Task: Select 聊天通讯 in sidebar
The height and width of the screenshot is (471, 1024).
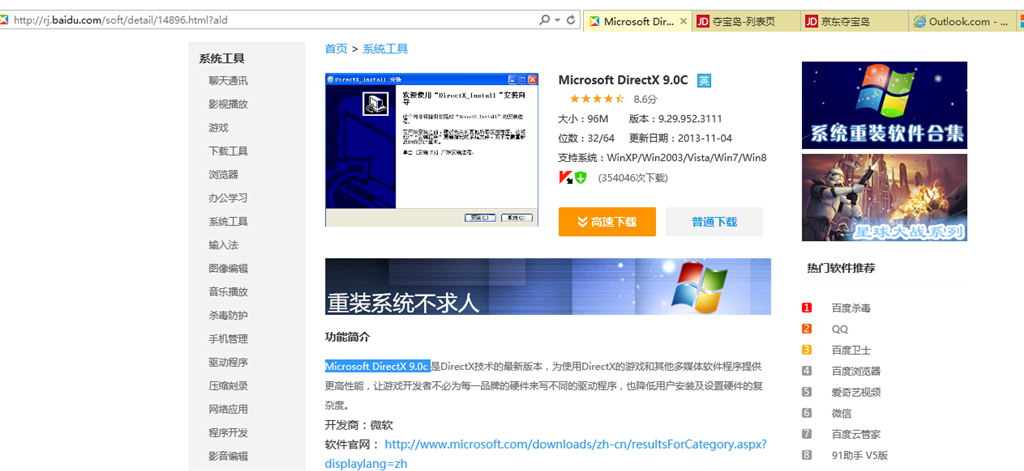Action: tap(228, 81)
